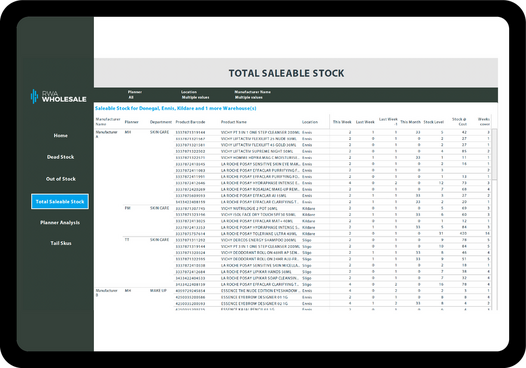Navigate to Tail Skus
Screen dimensions: 526x368
pos(60,243)
